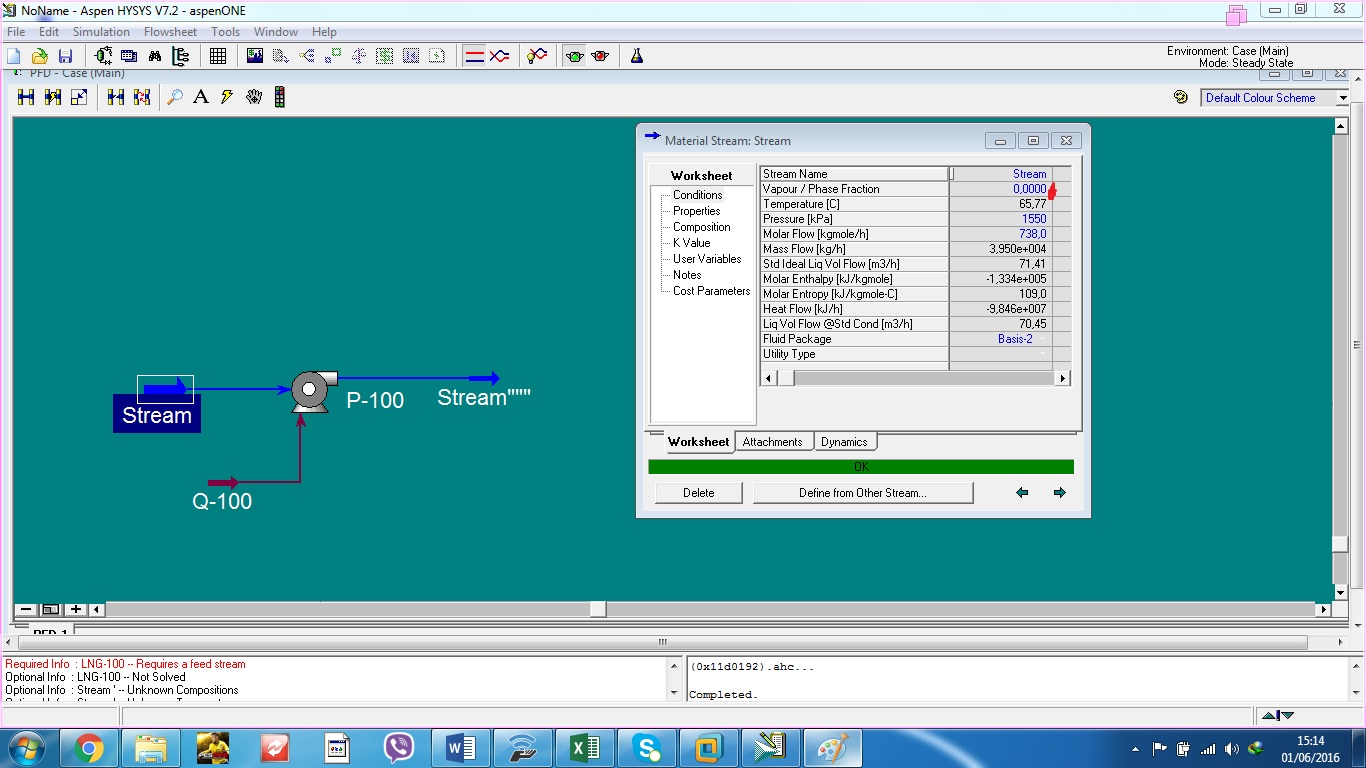Open Microsoft Word from the taskbar
The height and width of the screenshot is (768, 1366).
pyautogui.click(x=461, y=748)
